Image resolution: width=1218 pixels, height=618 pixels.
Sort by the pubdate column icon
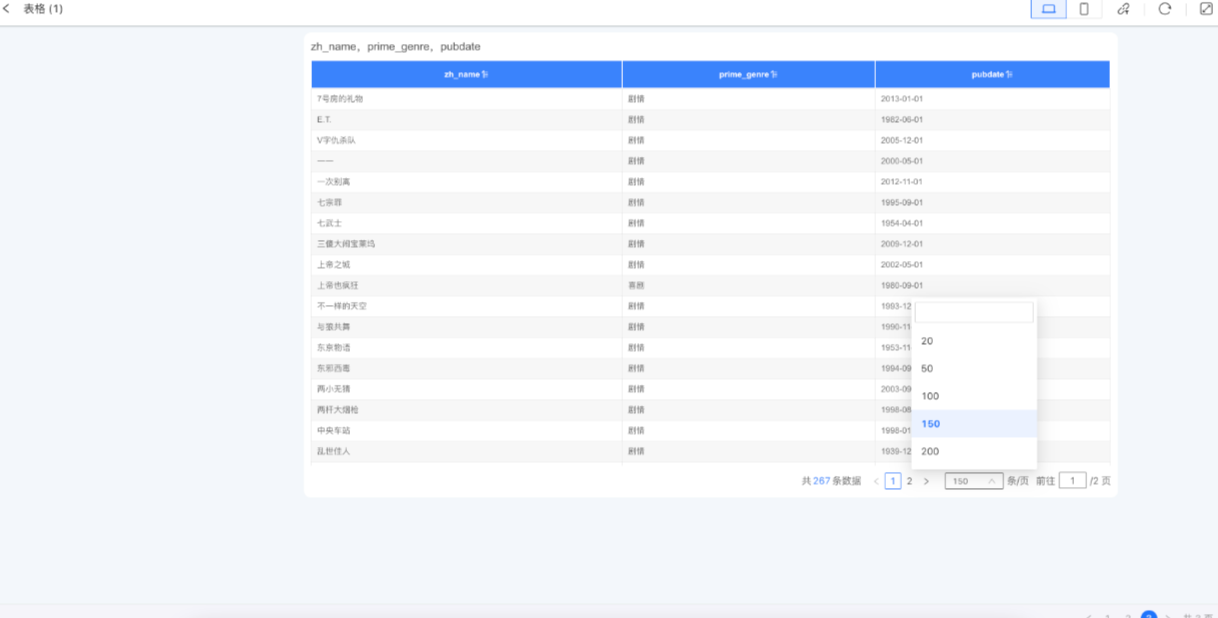(x=1009, y=75)
